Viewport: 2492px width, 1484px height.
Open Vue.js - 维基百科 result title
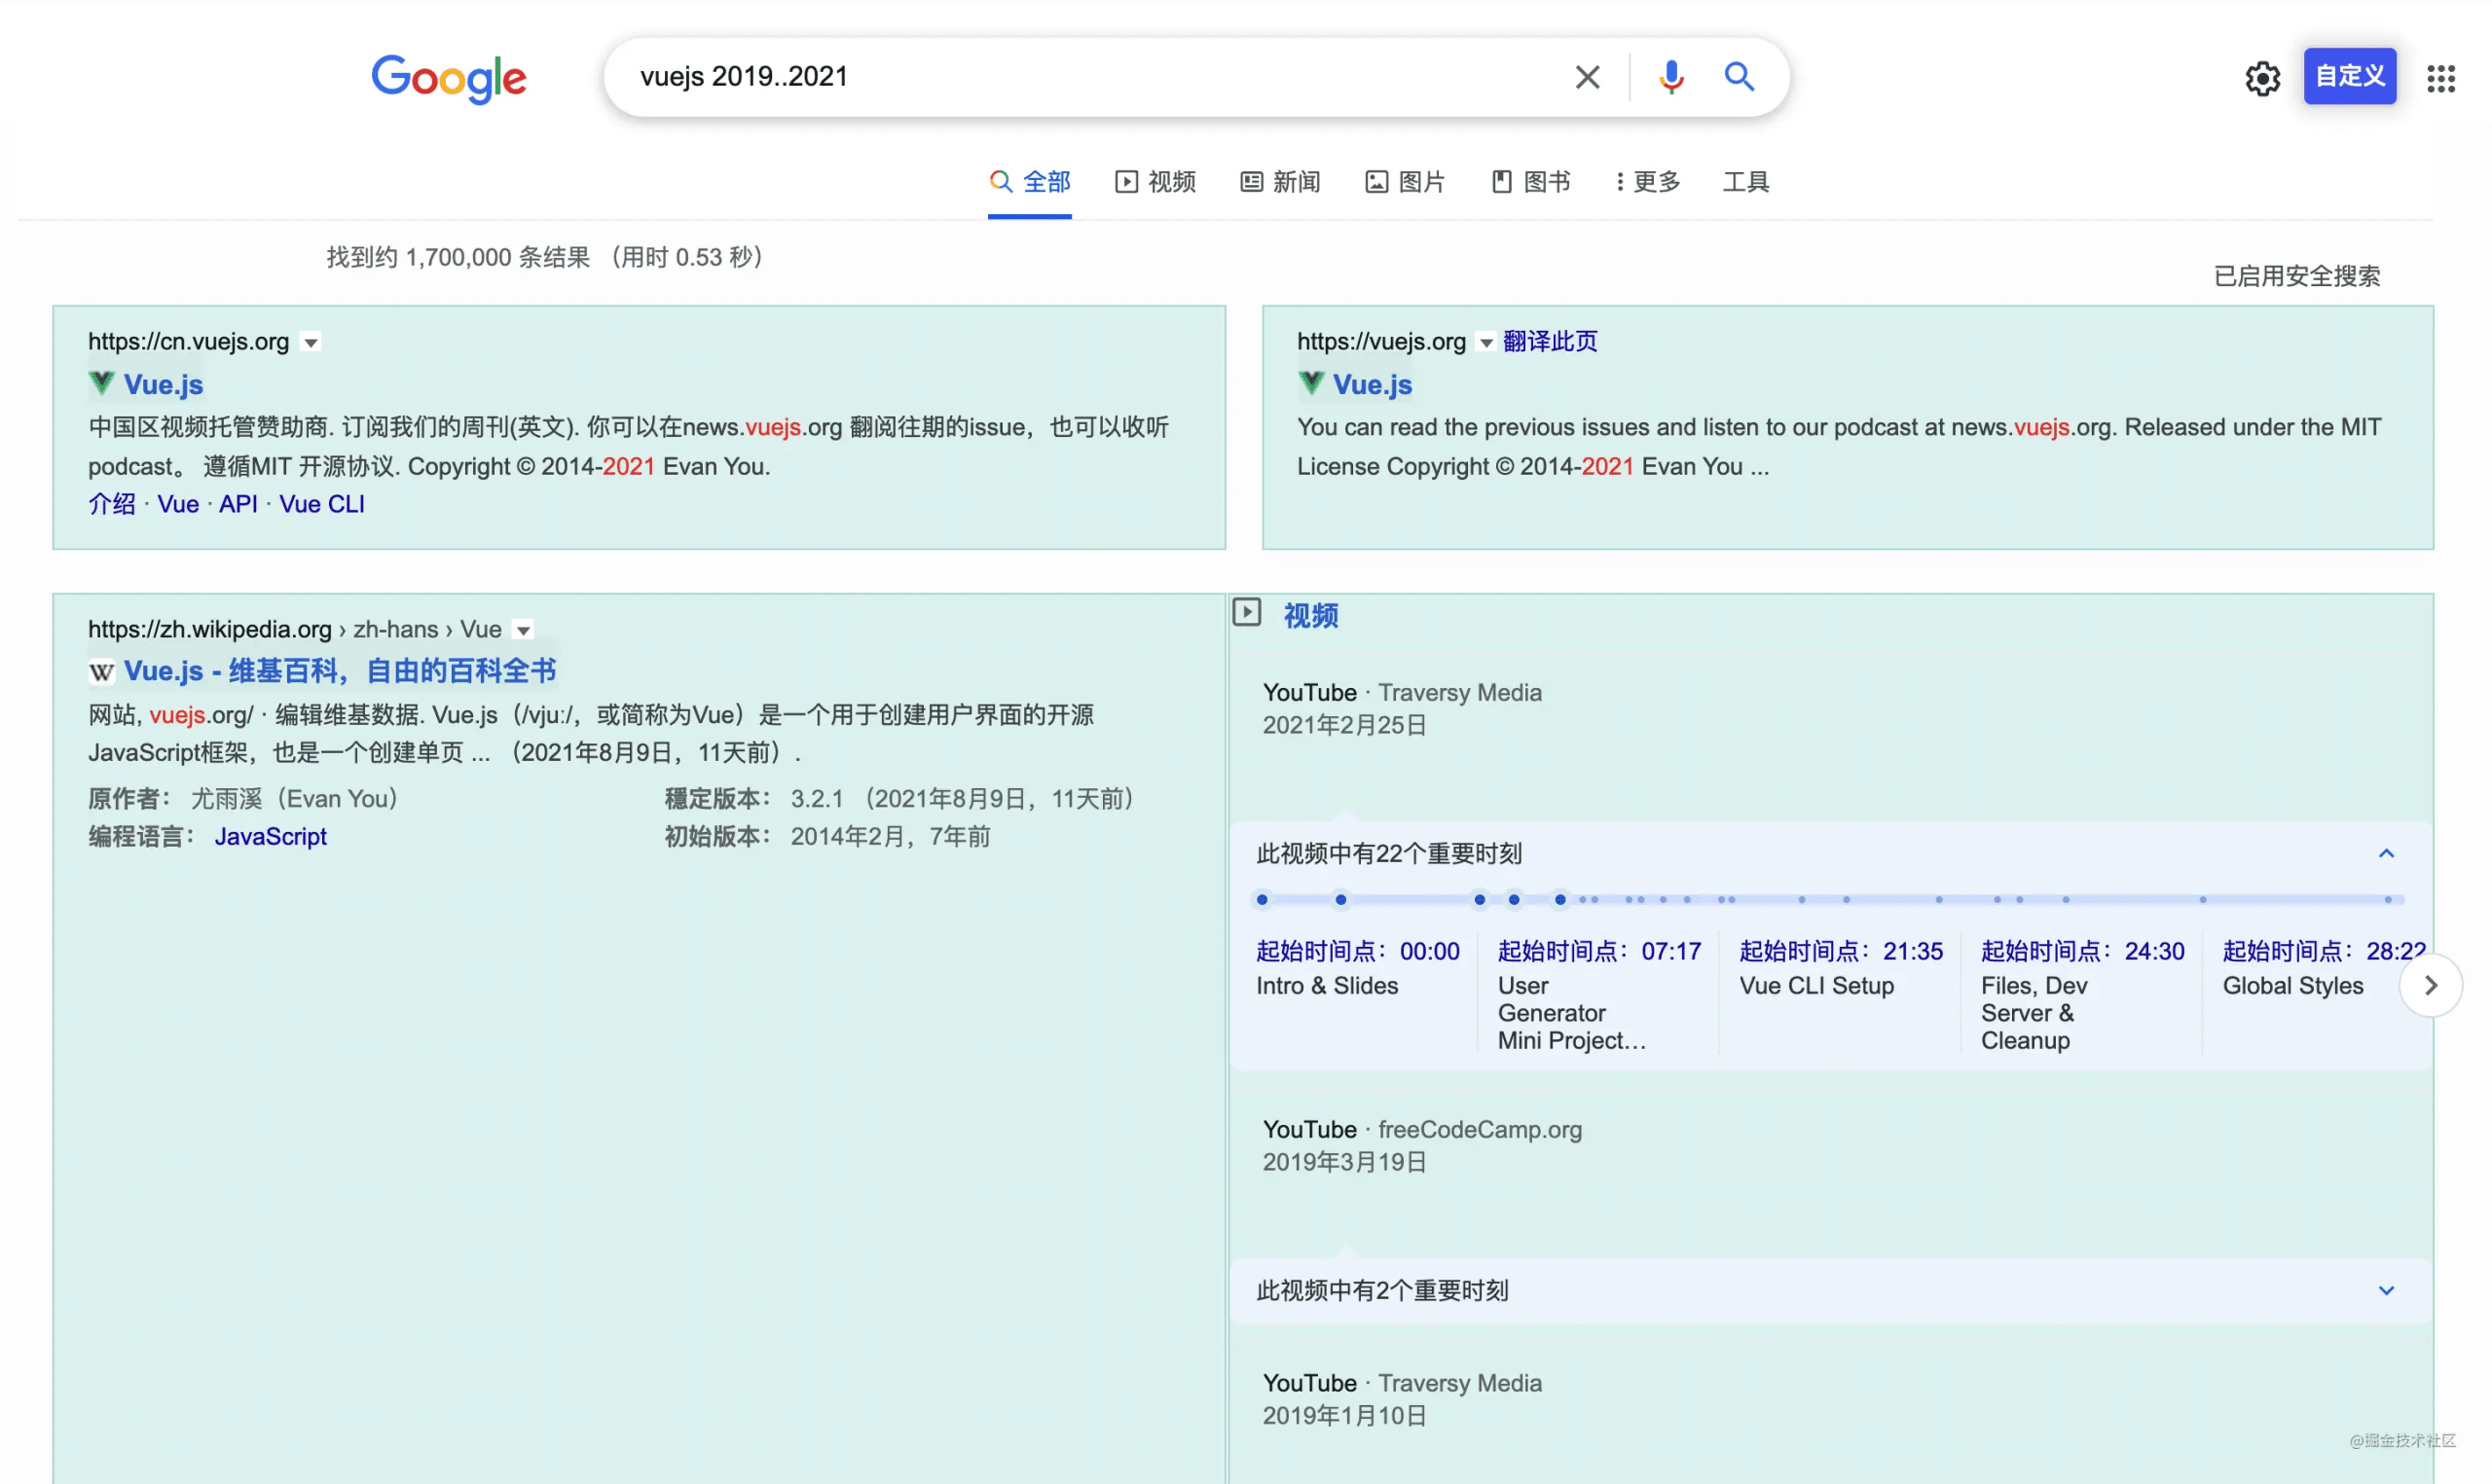coord(339,671)
